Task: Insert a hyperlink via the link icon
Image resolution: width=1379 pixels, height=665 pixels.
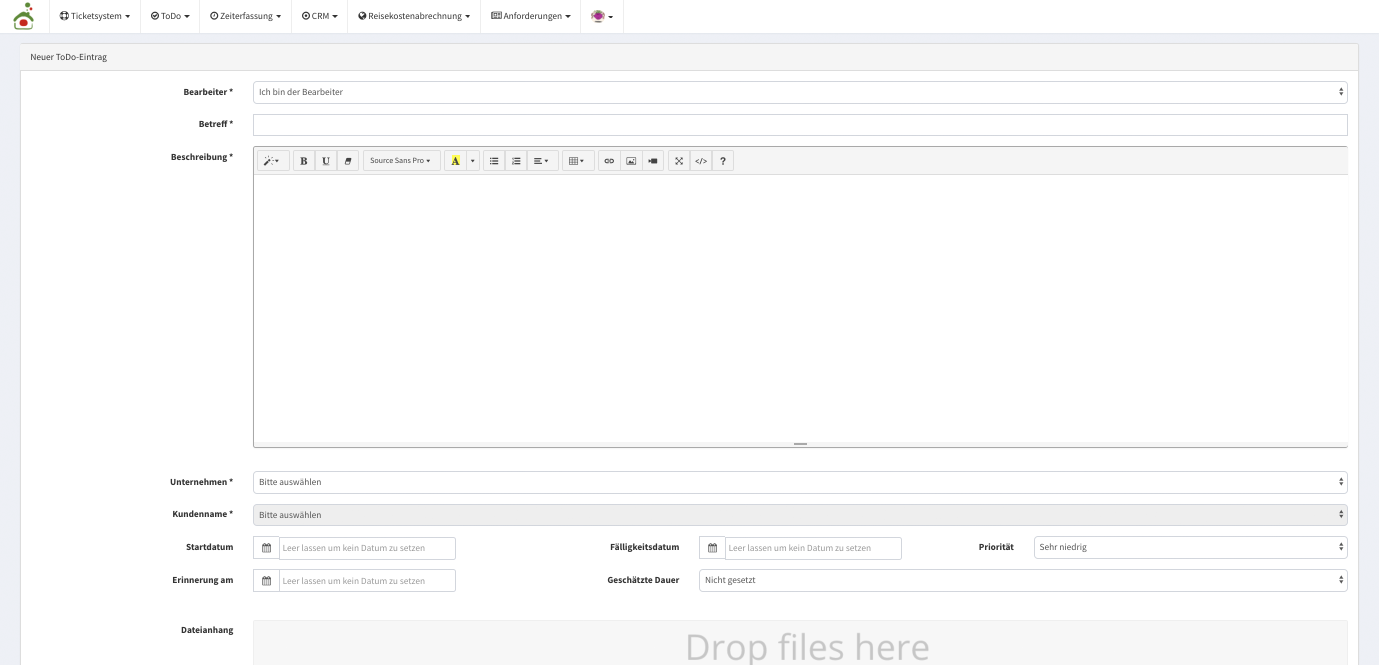Action: (609, 160)
